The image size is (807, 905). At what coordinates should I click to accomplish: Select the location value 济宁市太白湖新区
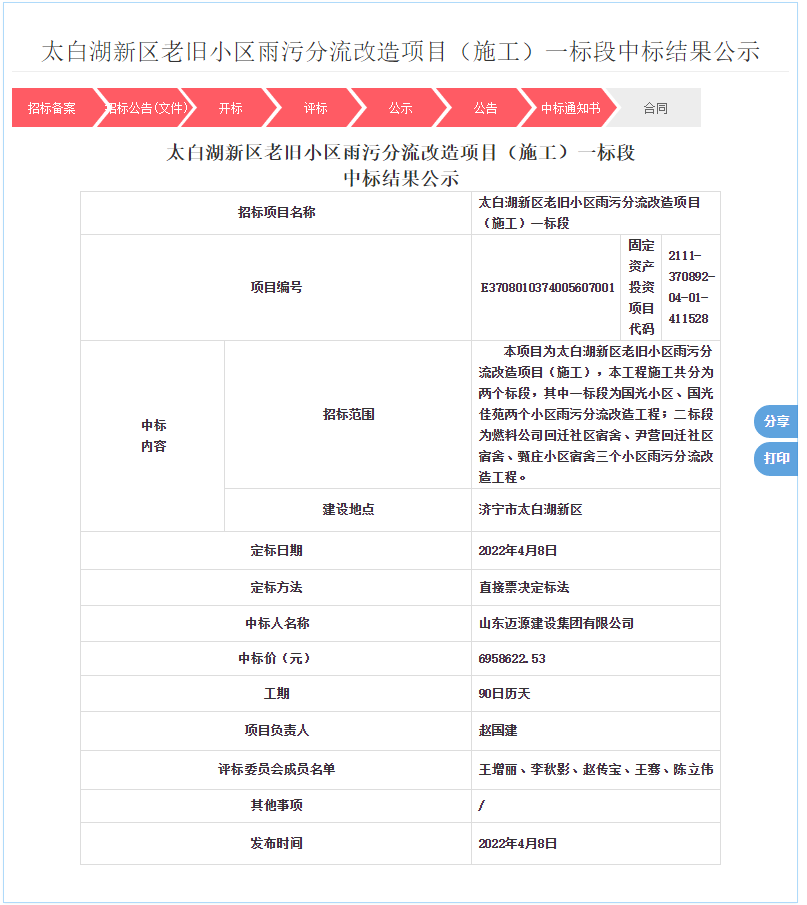[530, 510]
